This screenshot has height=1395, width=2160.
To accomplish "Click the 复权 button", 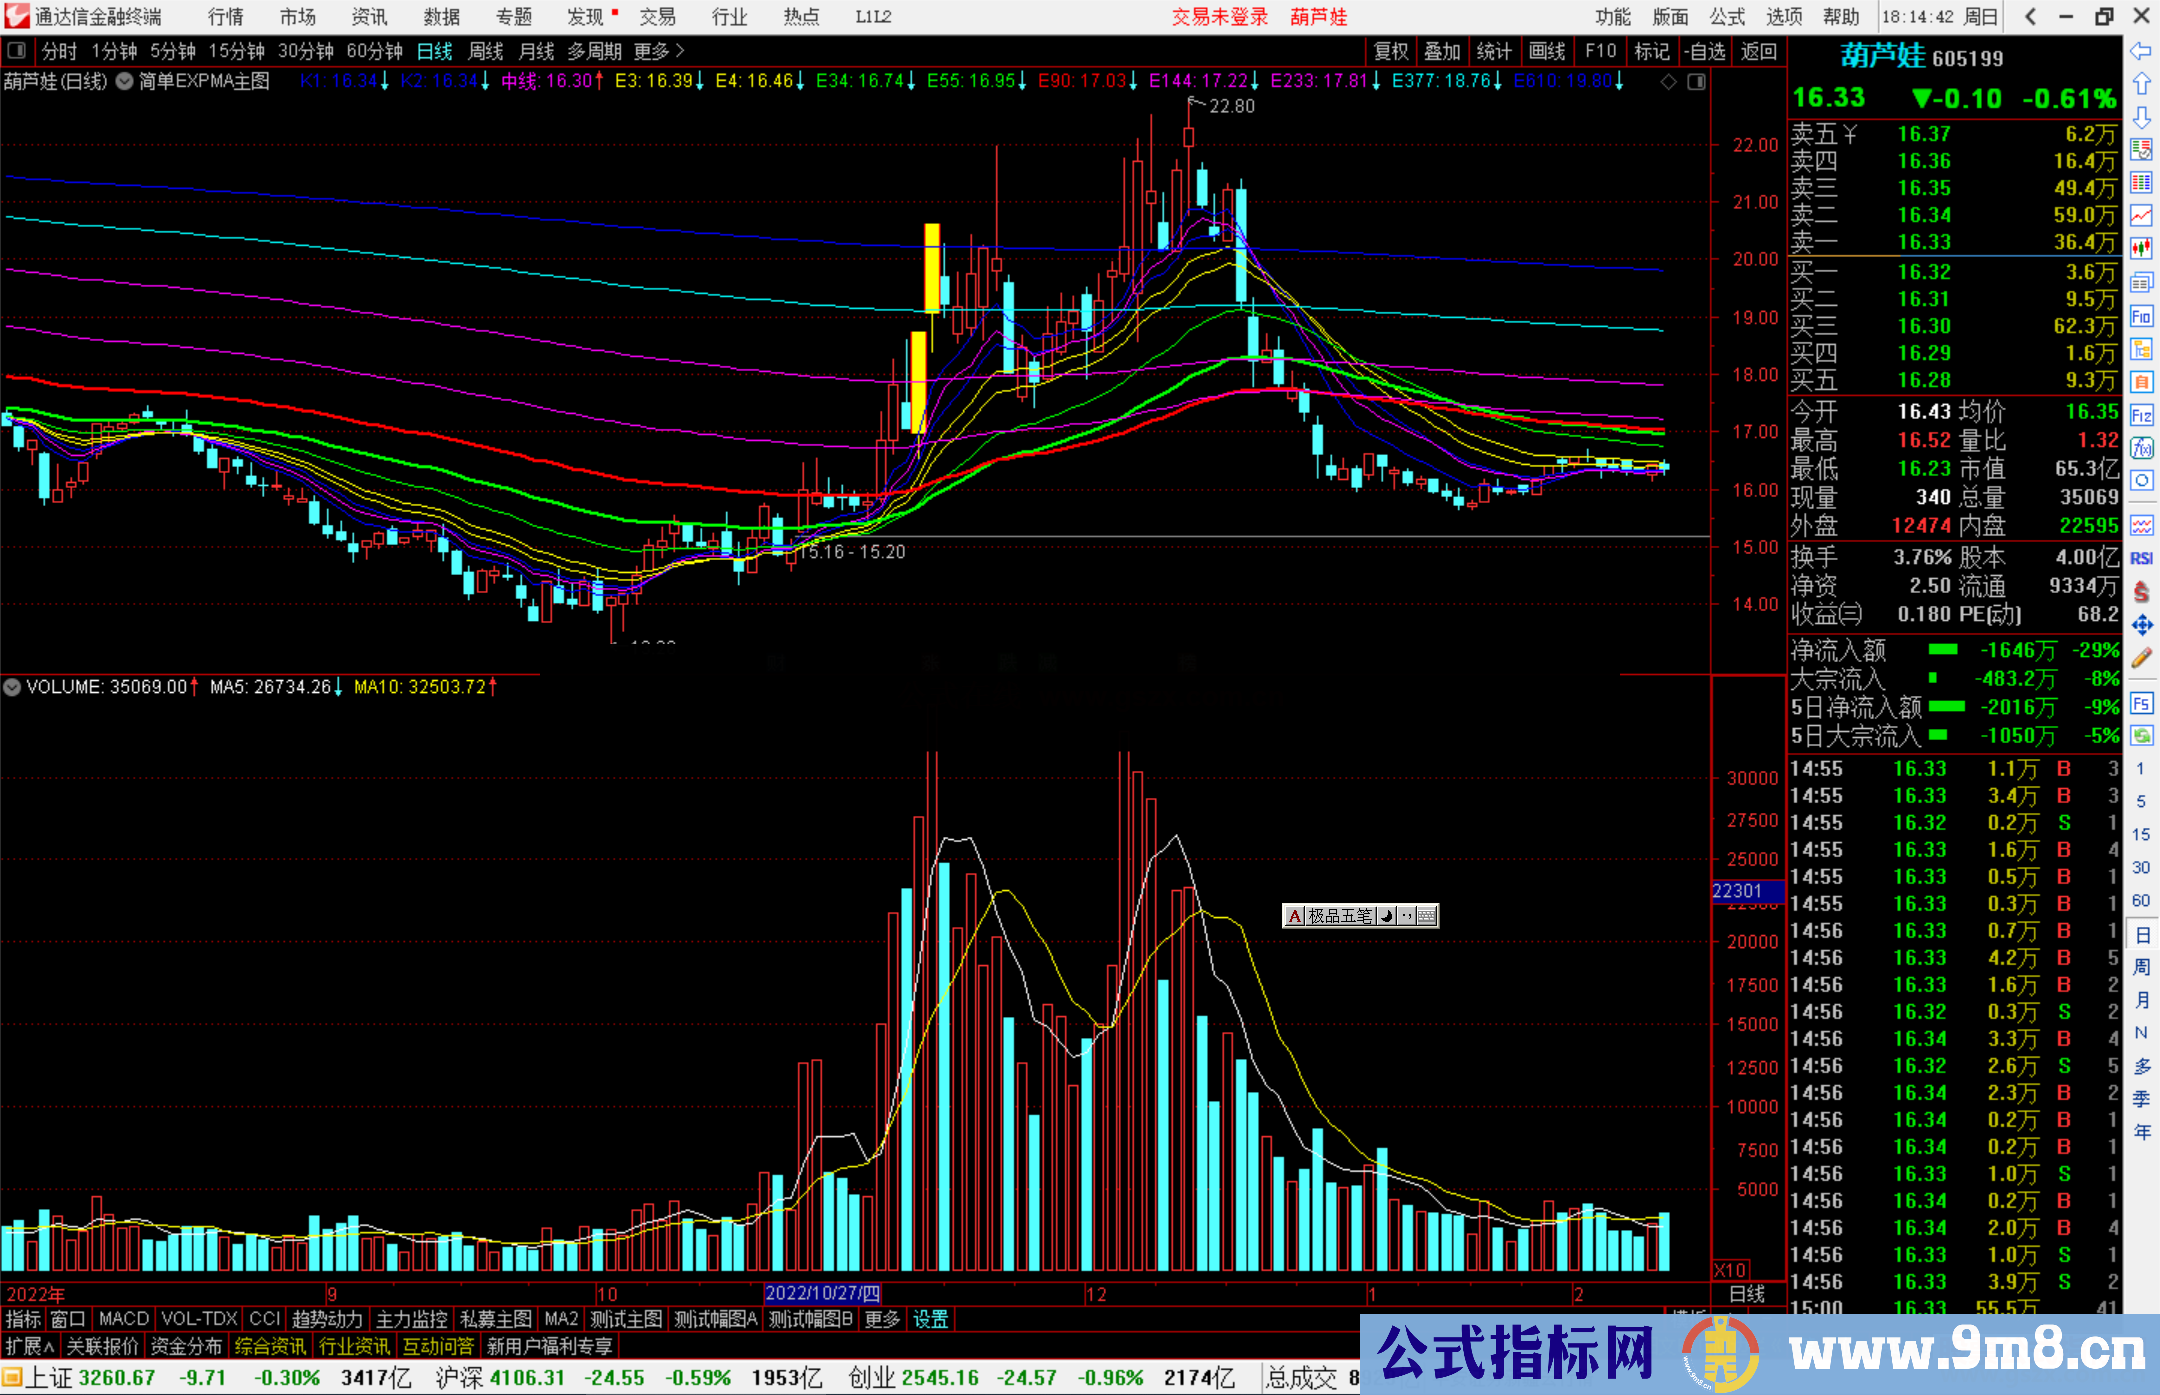I will 1390,51.
